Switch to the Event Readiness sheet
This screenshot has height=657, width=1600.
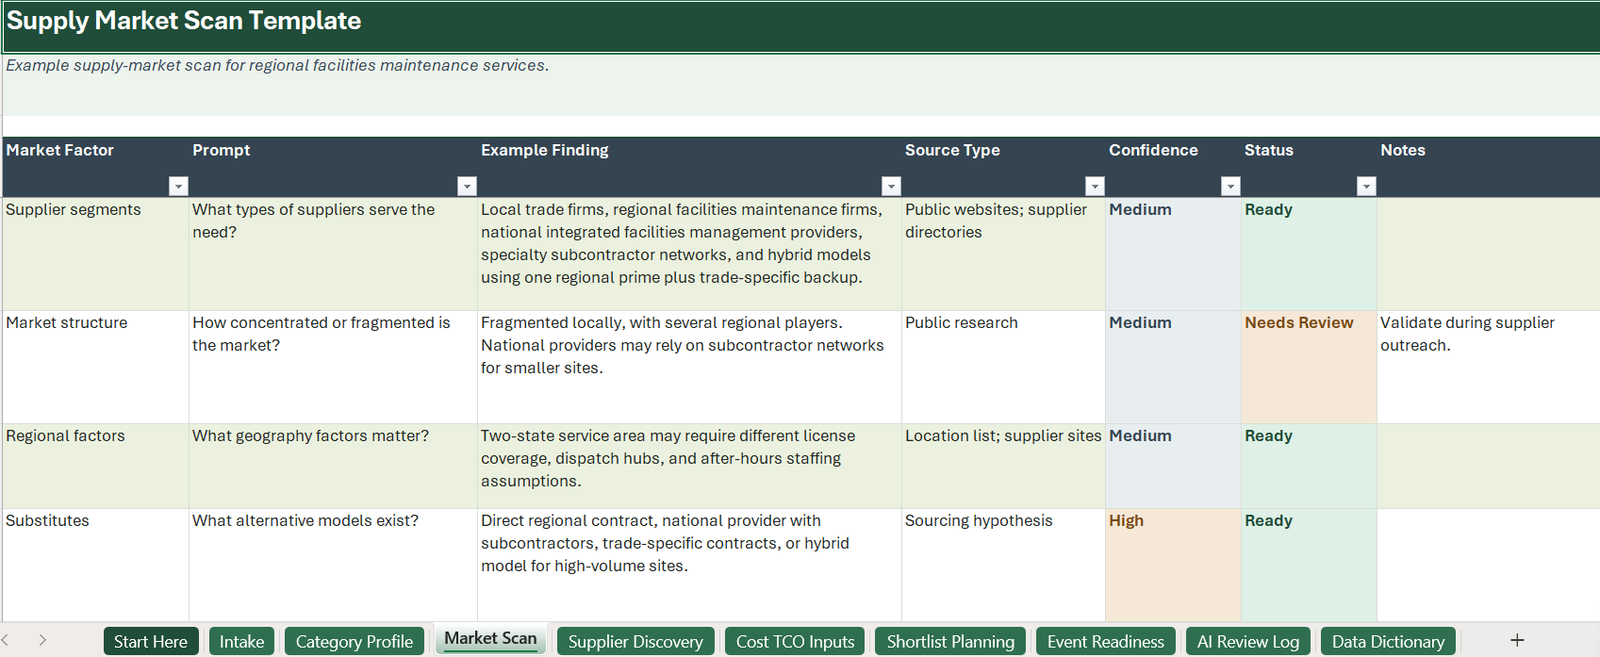coord(1105,641)
